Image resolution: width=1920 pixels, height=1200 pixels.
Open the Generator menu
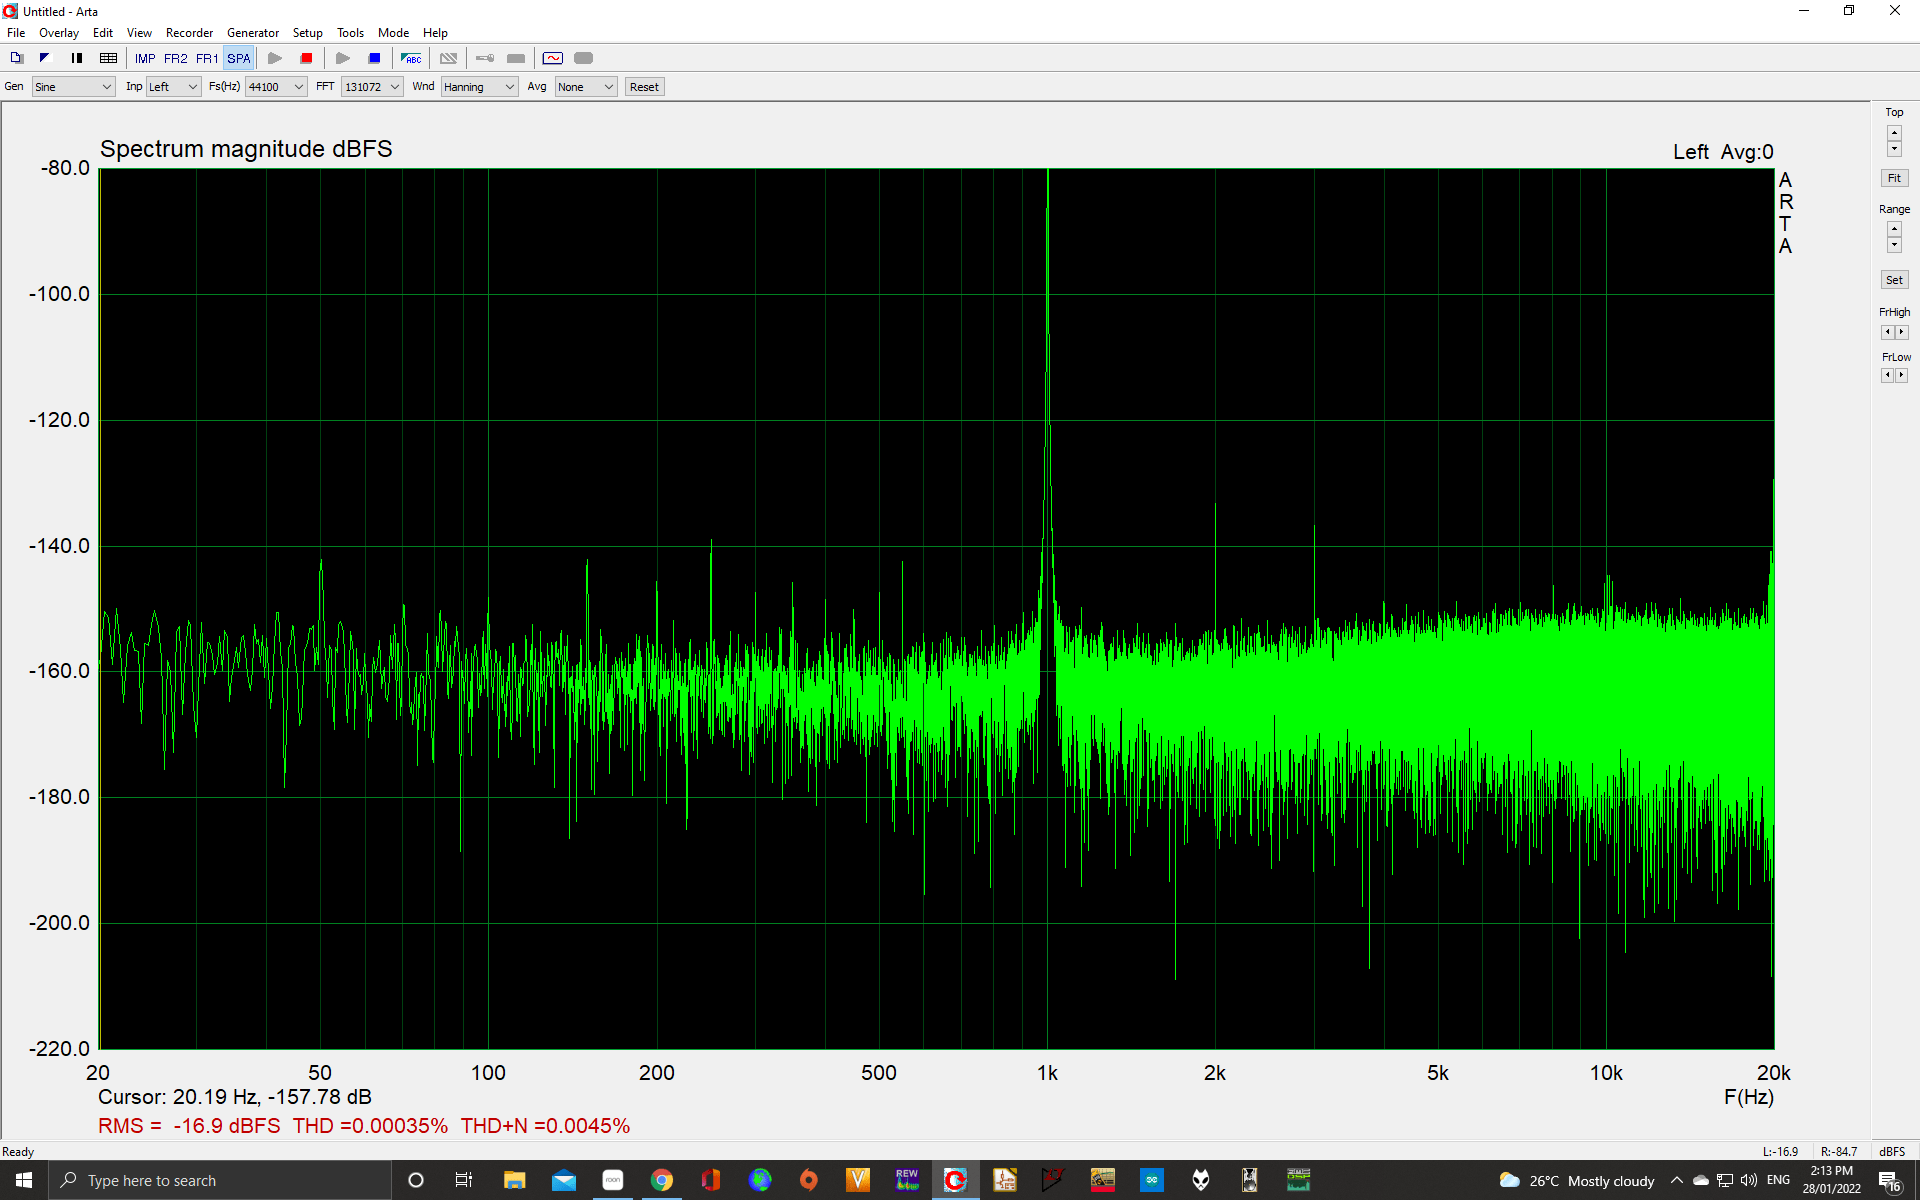coord(253,33)
